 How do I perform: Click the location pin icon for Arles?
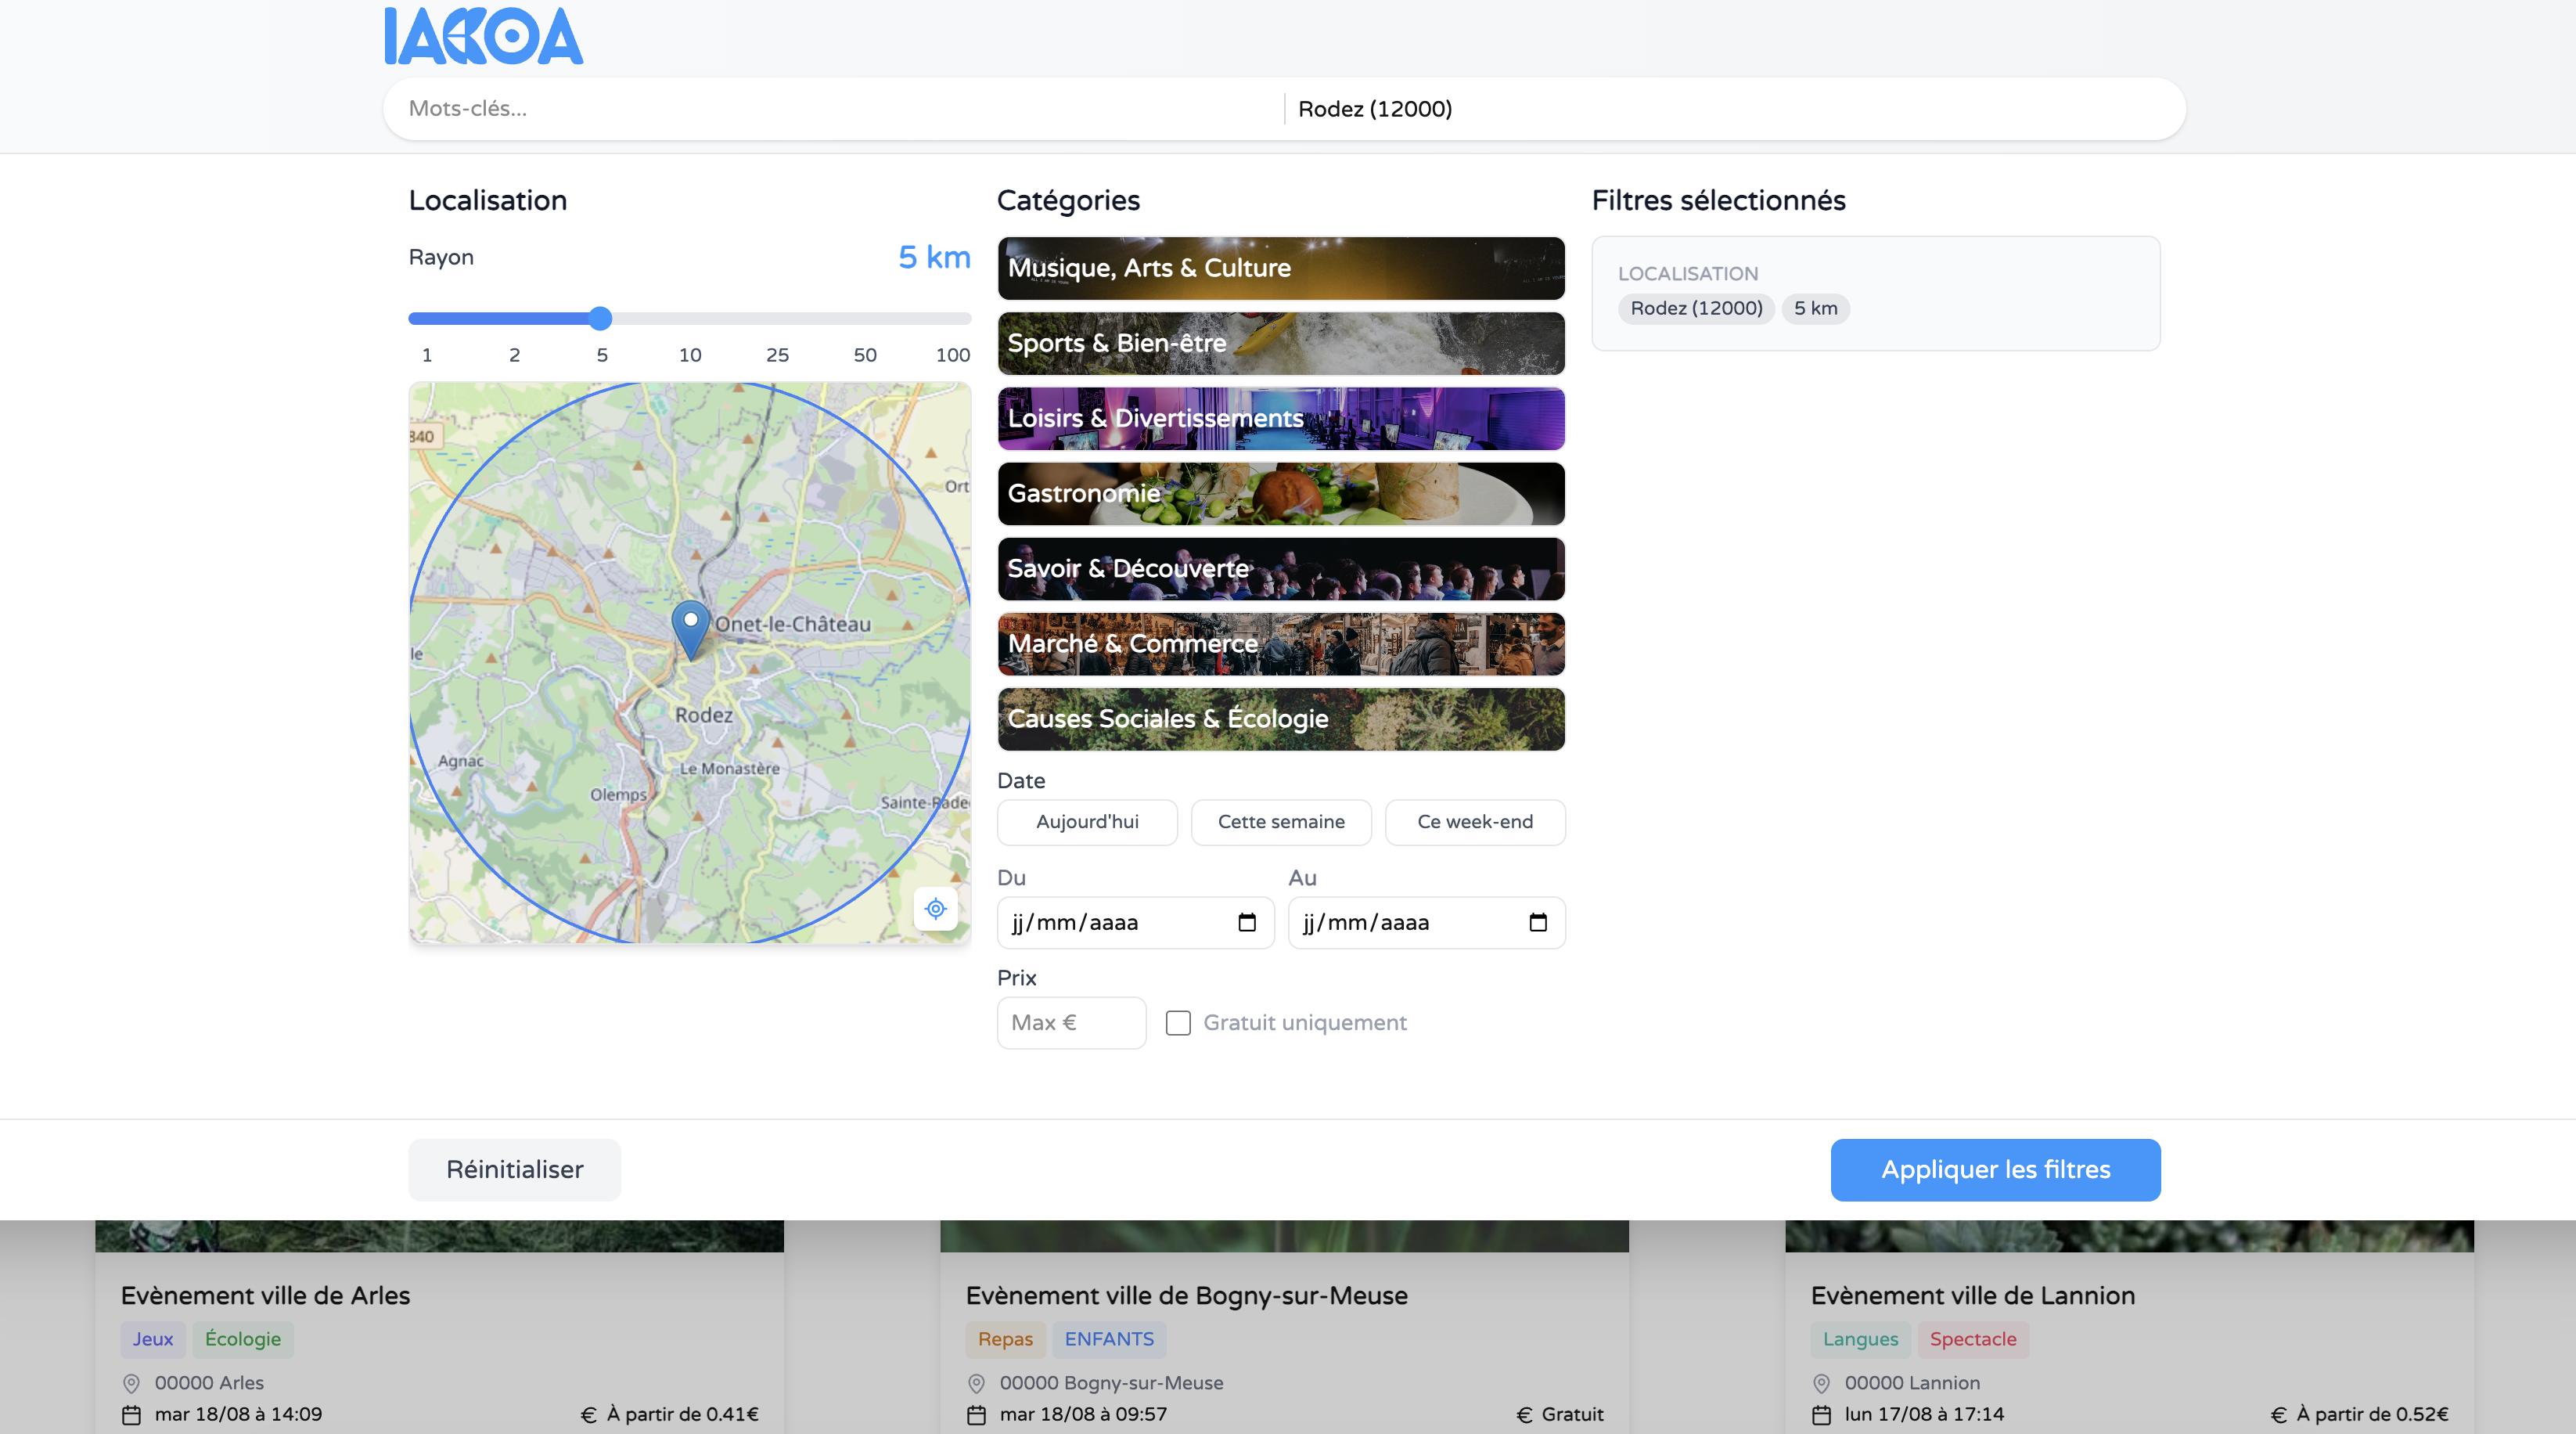click(x=131, y=1383)
